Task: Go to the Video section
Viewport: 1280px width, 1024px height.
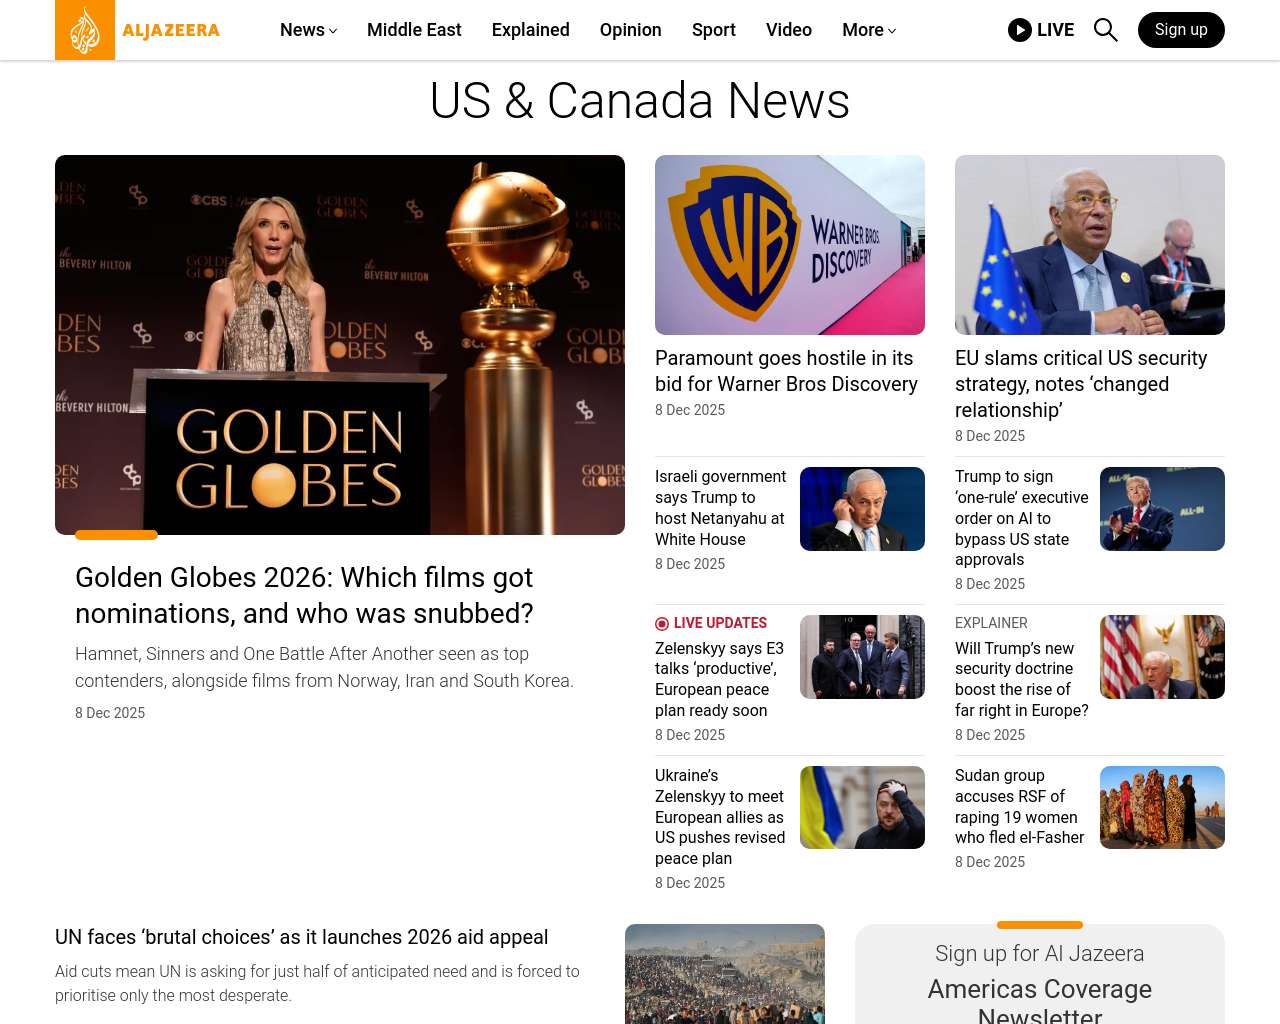Action: [789, 30]
